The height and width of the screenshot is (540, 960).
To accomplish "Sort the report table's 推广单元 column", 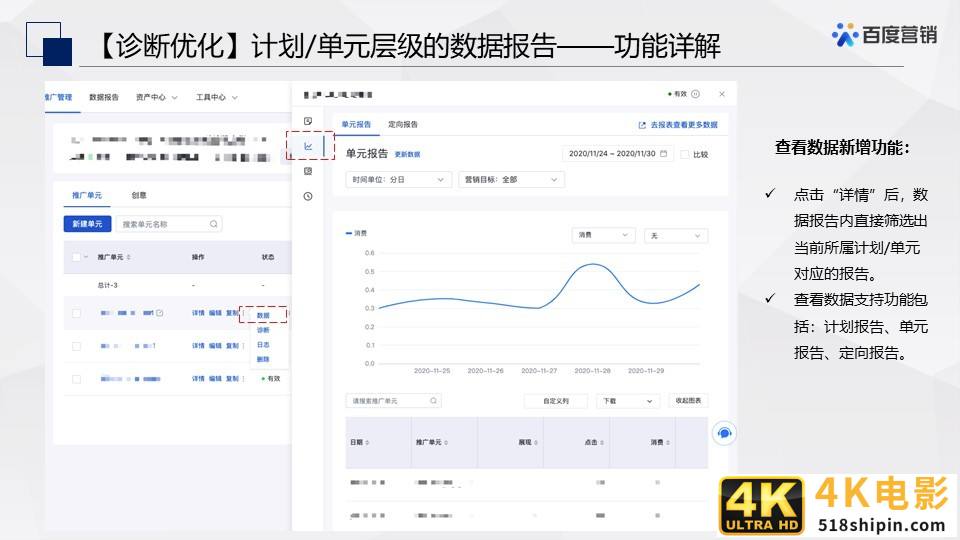I will [x=446, y=442].
